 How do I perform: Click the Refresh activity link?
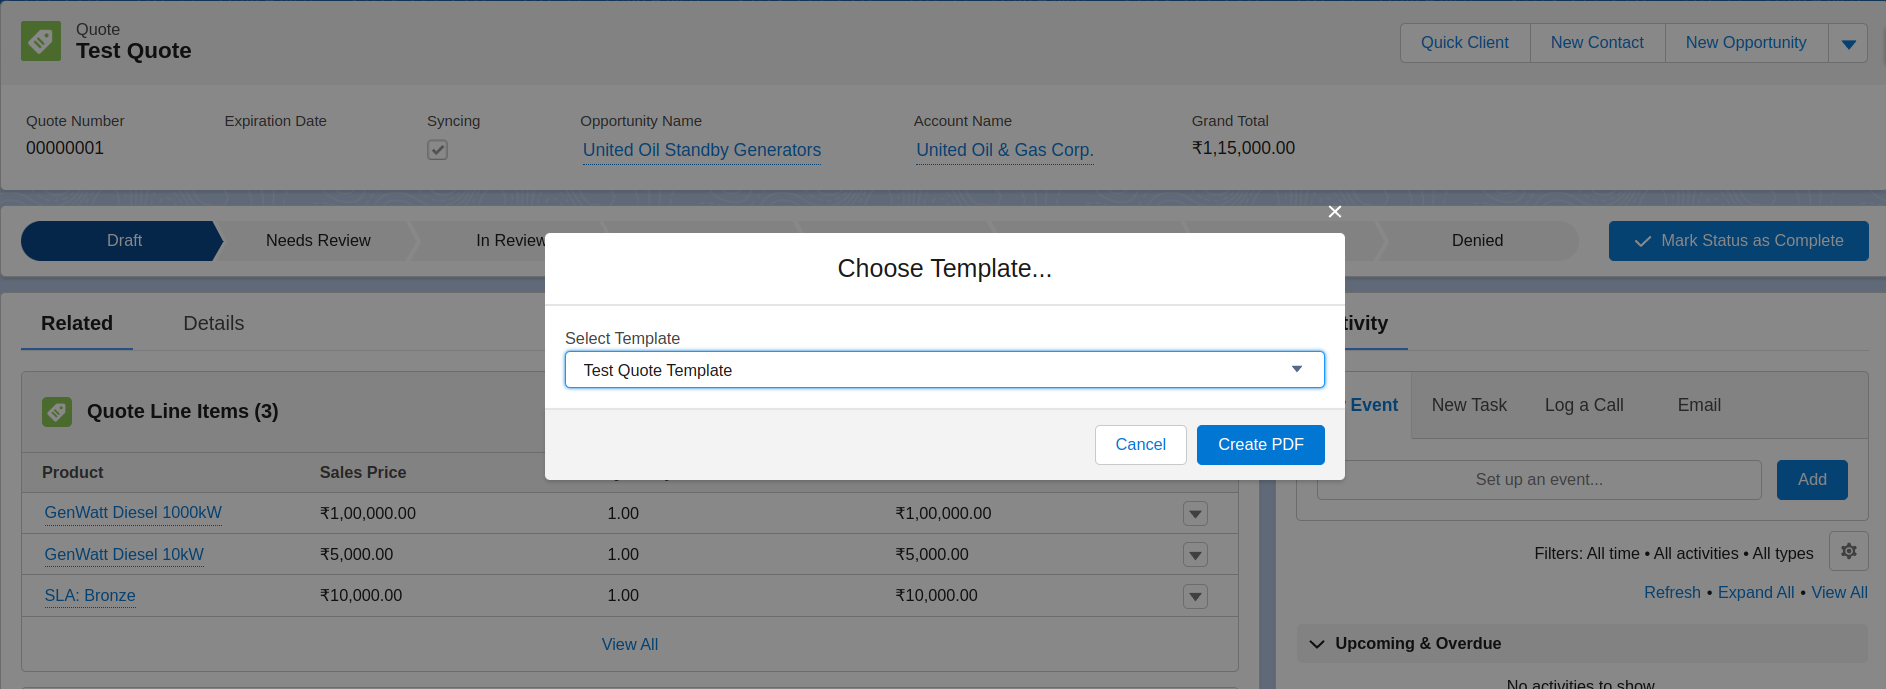pos(1672,593)
